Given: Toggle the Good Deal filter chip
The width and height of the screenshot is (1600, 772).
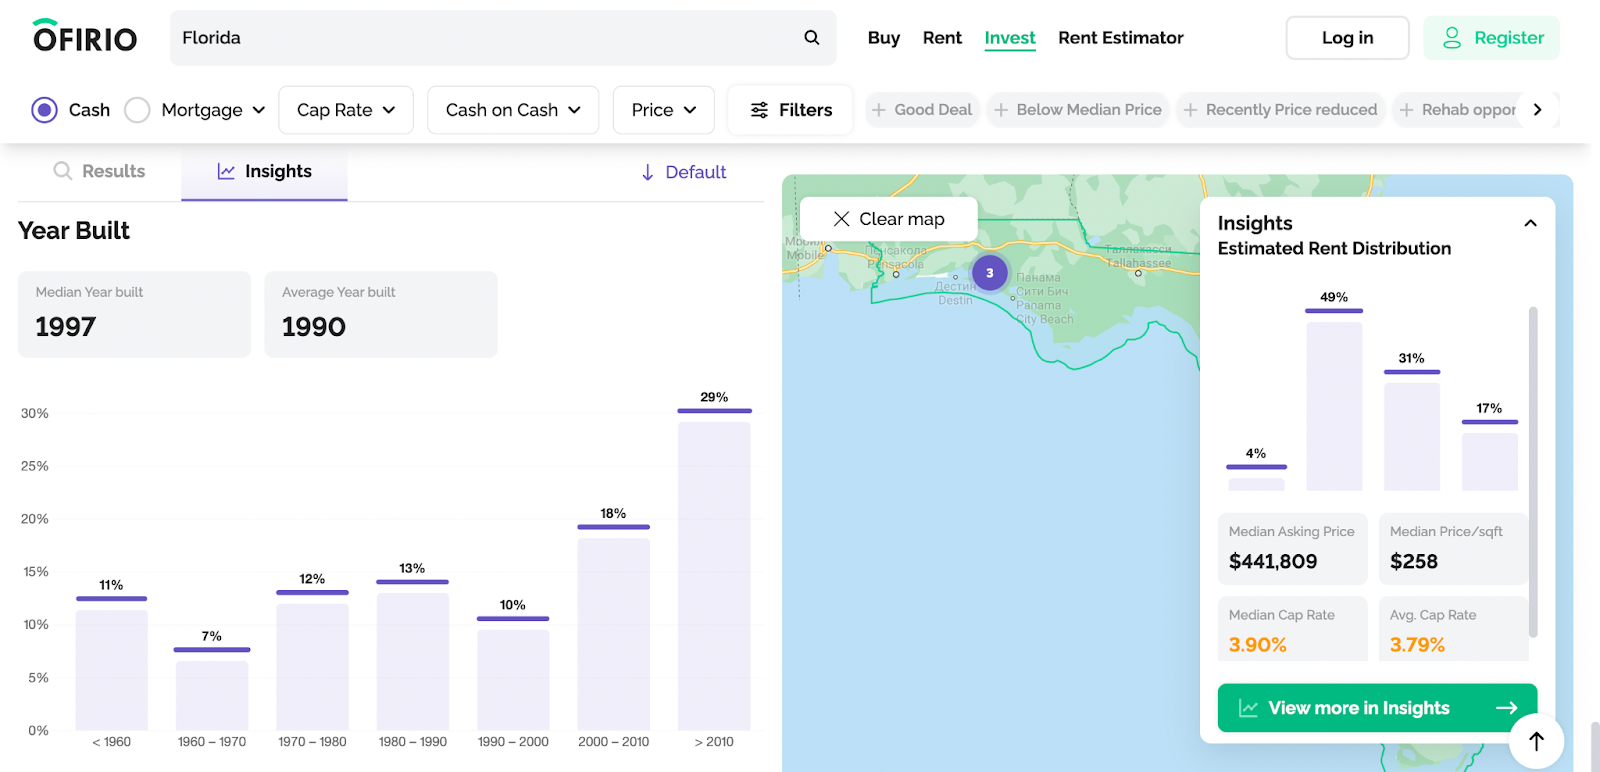Looking at the screenshot, I should (921, 110).
